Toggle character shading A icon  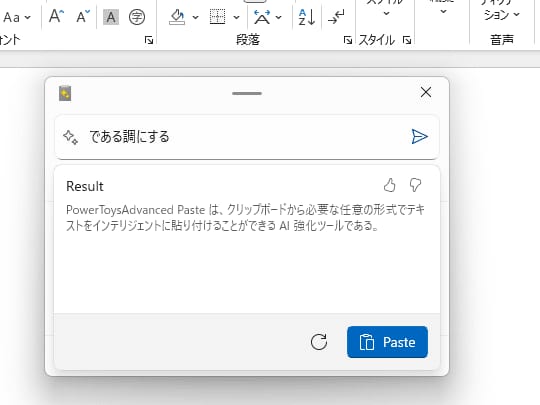tap(111, 17)
